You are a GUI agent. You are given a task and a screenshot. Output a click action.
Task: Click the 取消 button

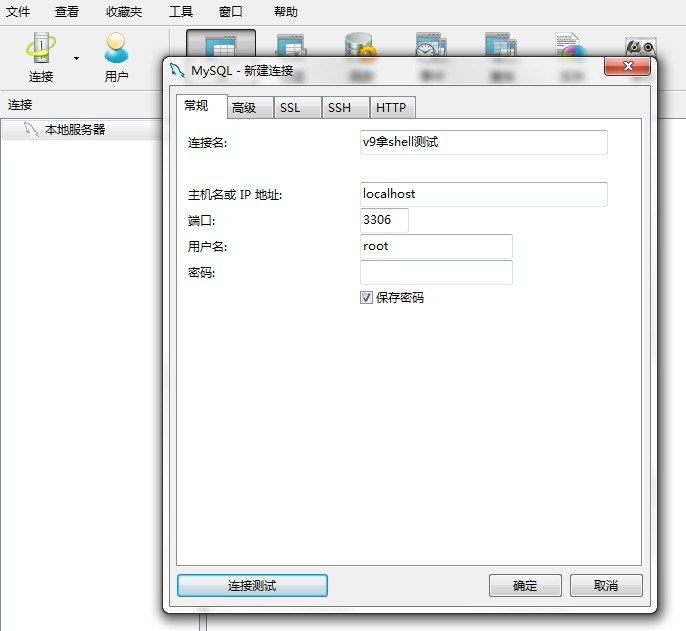click(x=606, y=585)
